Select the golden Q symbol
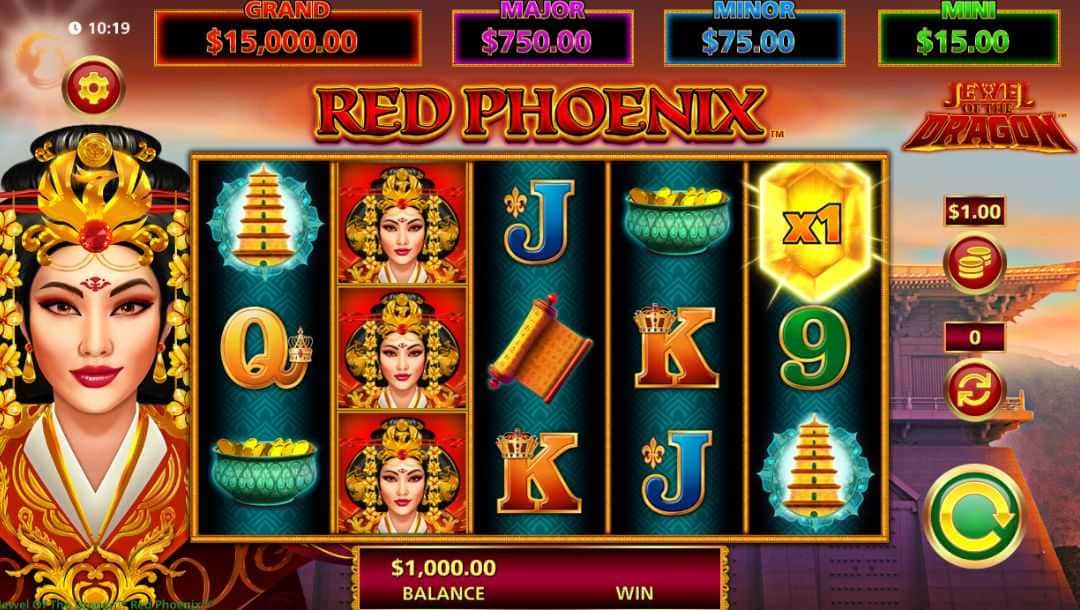1080x610 pixels. click(266, 347)
